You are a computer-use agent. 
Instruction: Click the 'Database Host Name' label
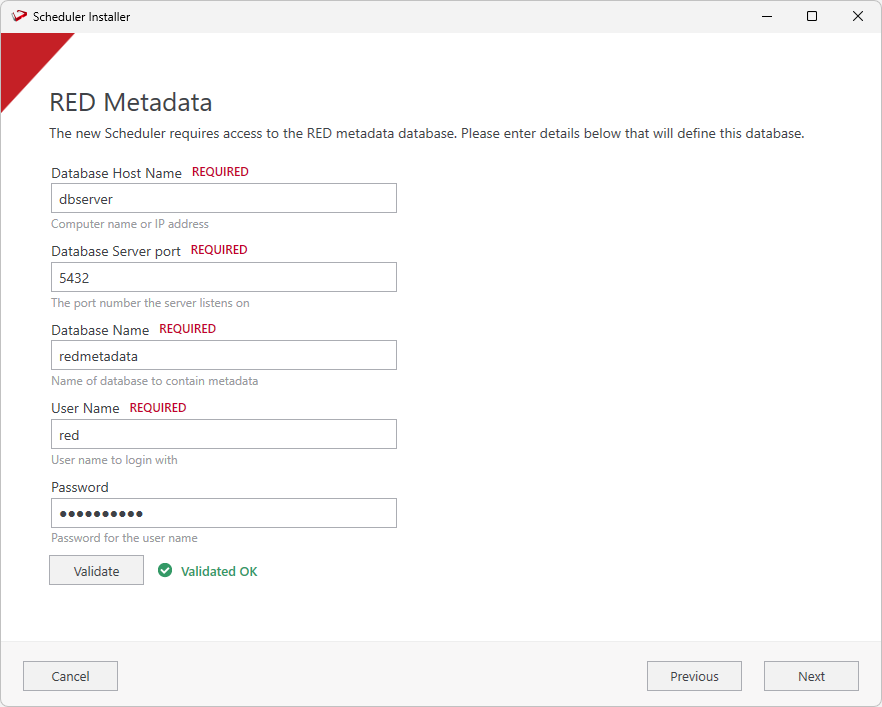[x=116, y=173]
